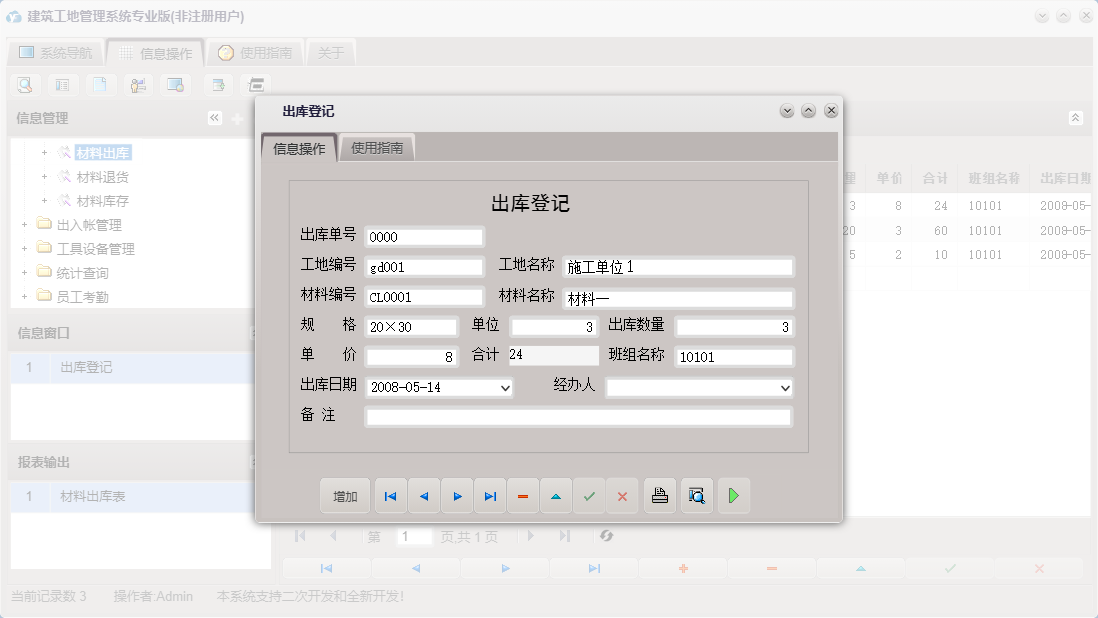Cancel changes with the red X icon
1098x618 pixels.
(622, 495)
